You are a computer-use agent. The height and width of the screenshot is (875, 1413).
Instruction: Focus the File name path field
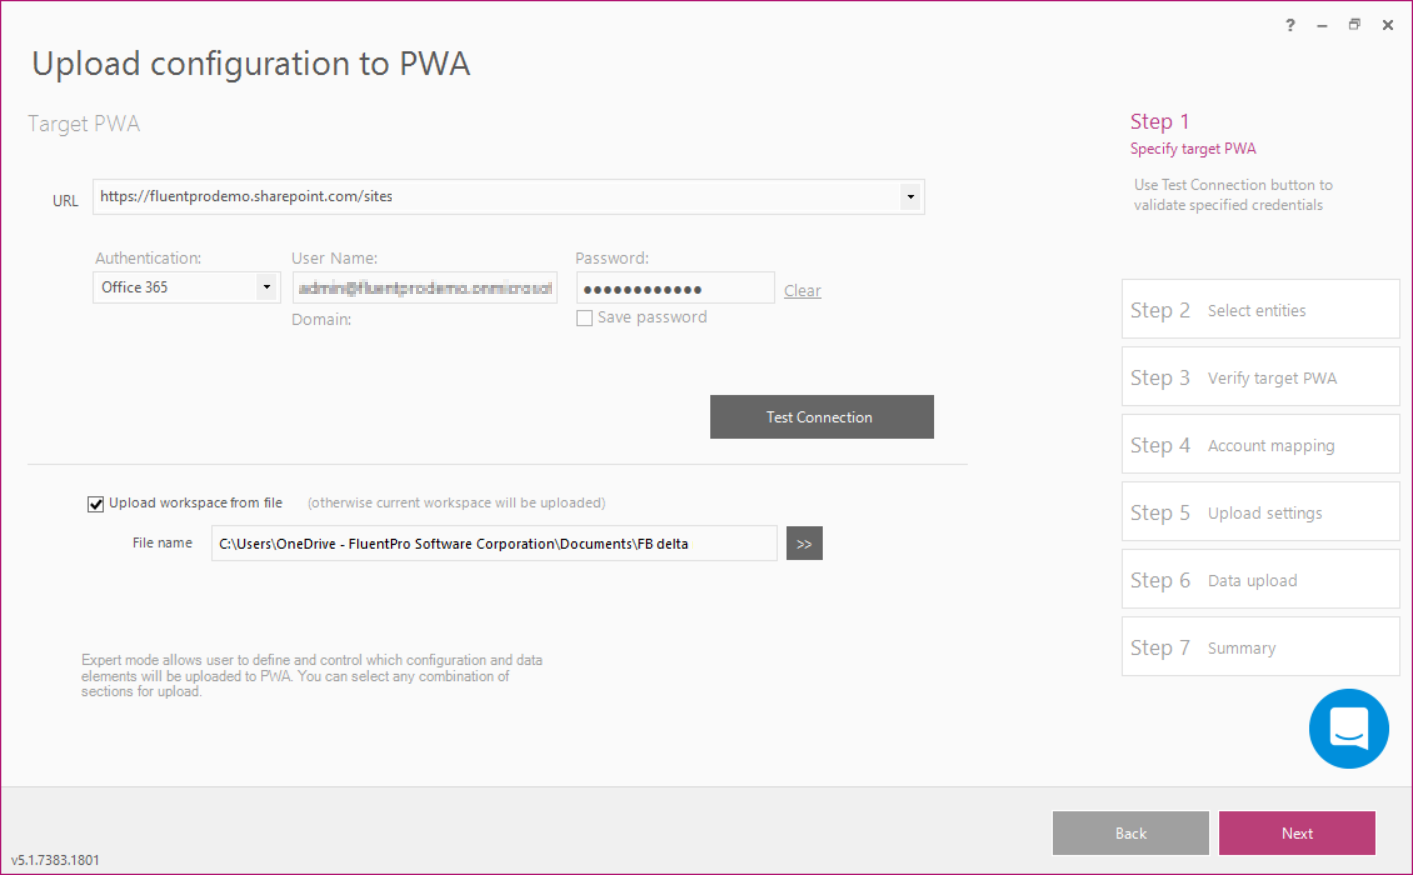(x=494, y=543)
